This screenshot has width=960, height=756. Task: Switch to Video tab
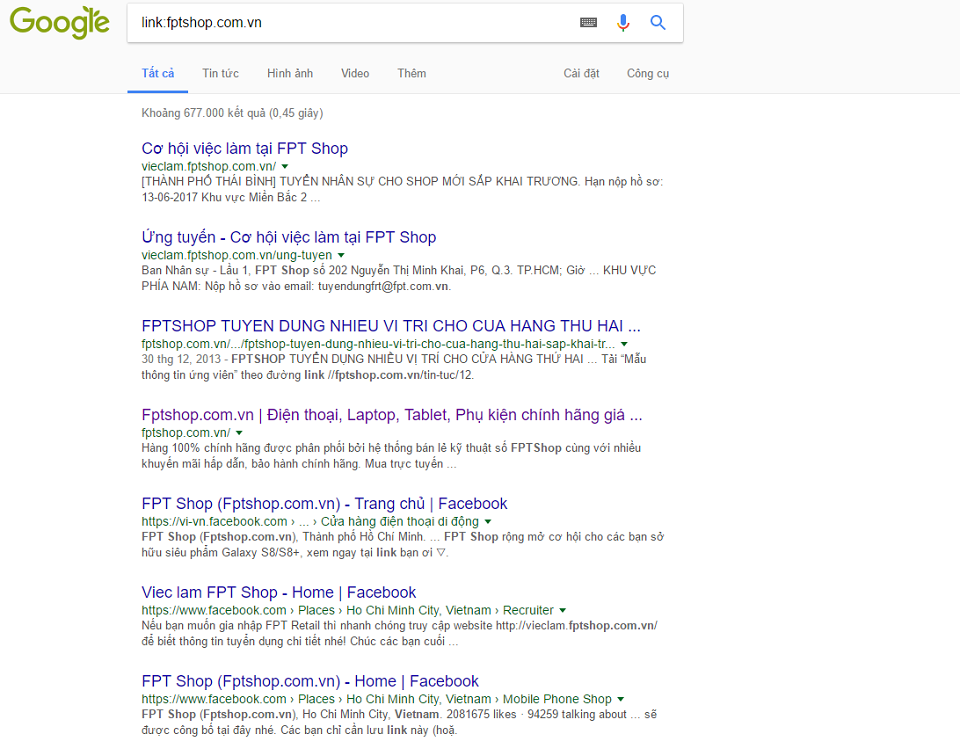(x=355, y=73)
